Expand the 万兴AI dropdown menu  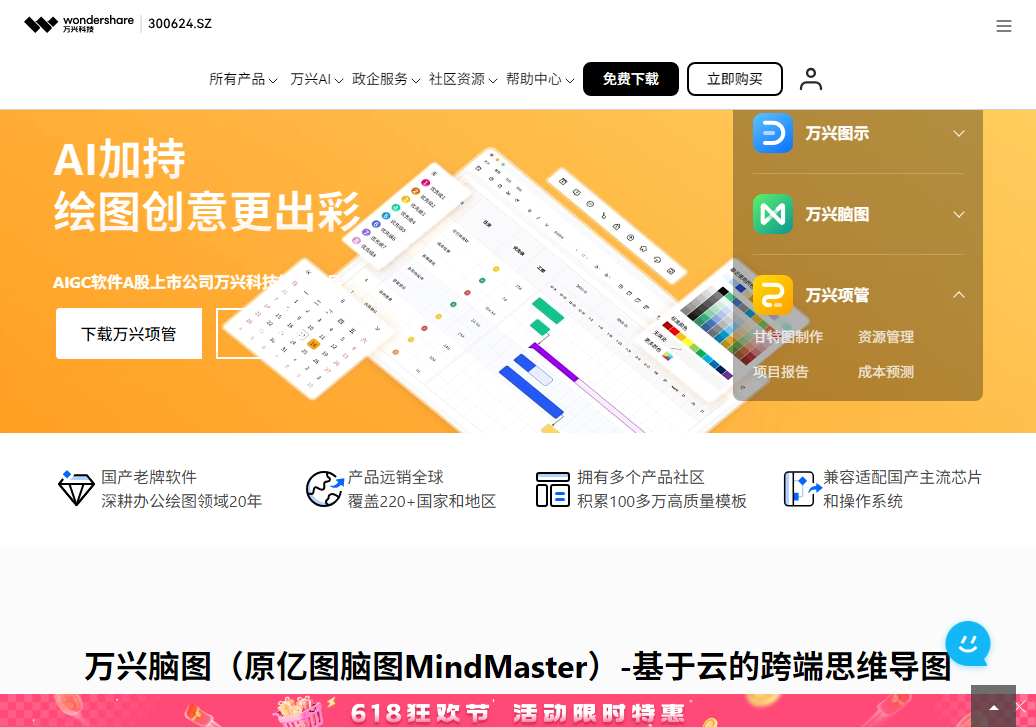click(316, 79)
